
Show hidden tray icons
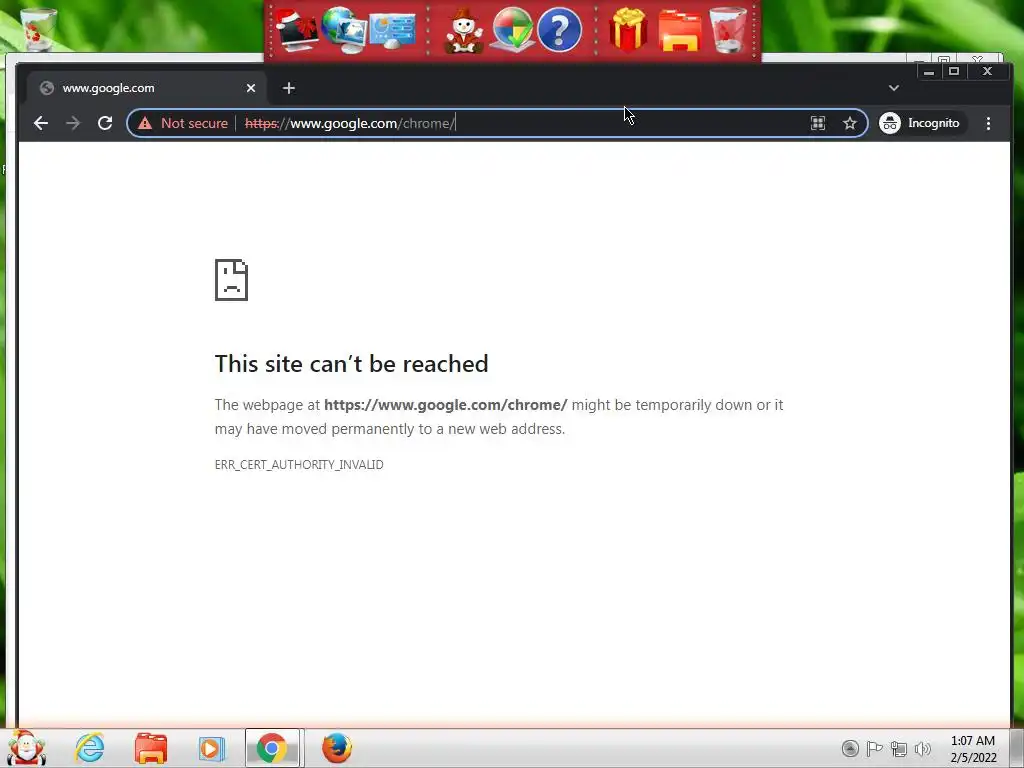(850, 748)
